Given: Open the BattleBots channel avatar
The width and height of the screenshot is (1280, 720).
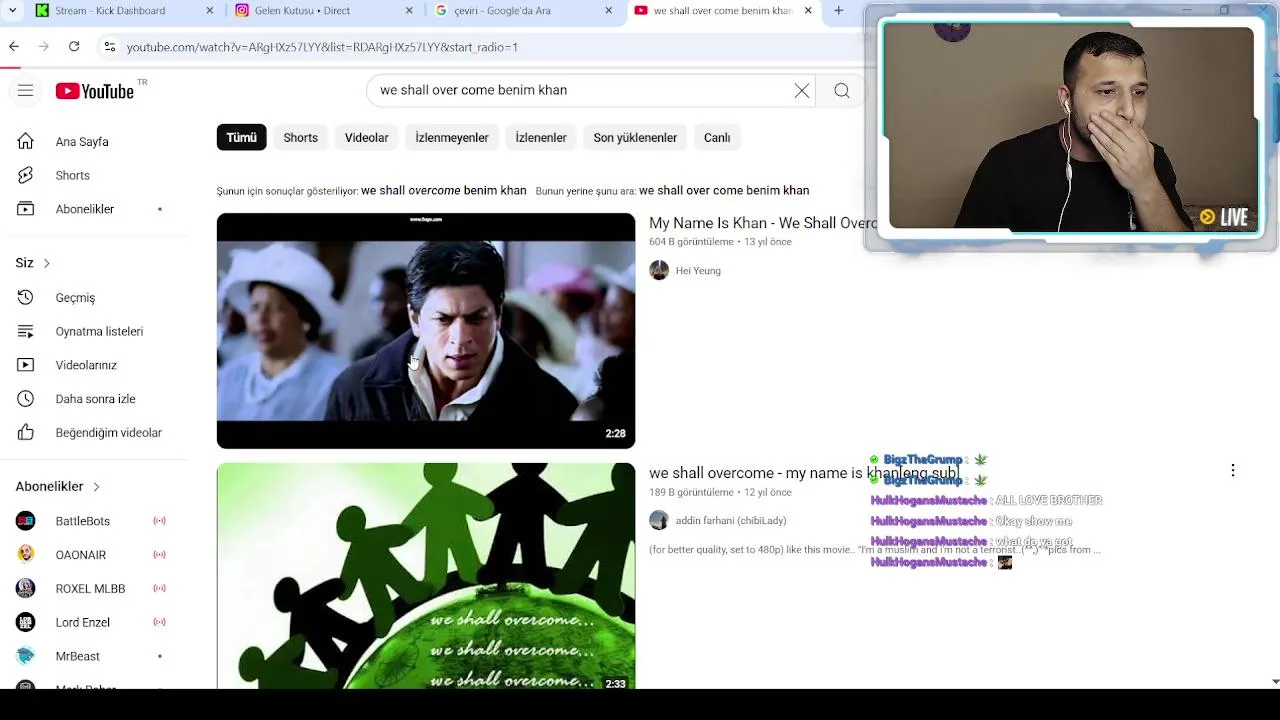Looking at the screenshot, I should [x=25, y=521].
